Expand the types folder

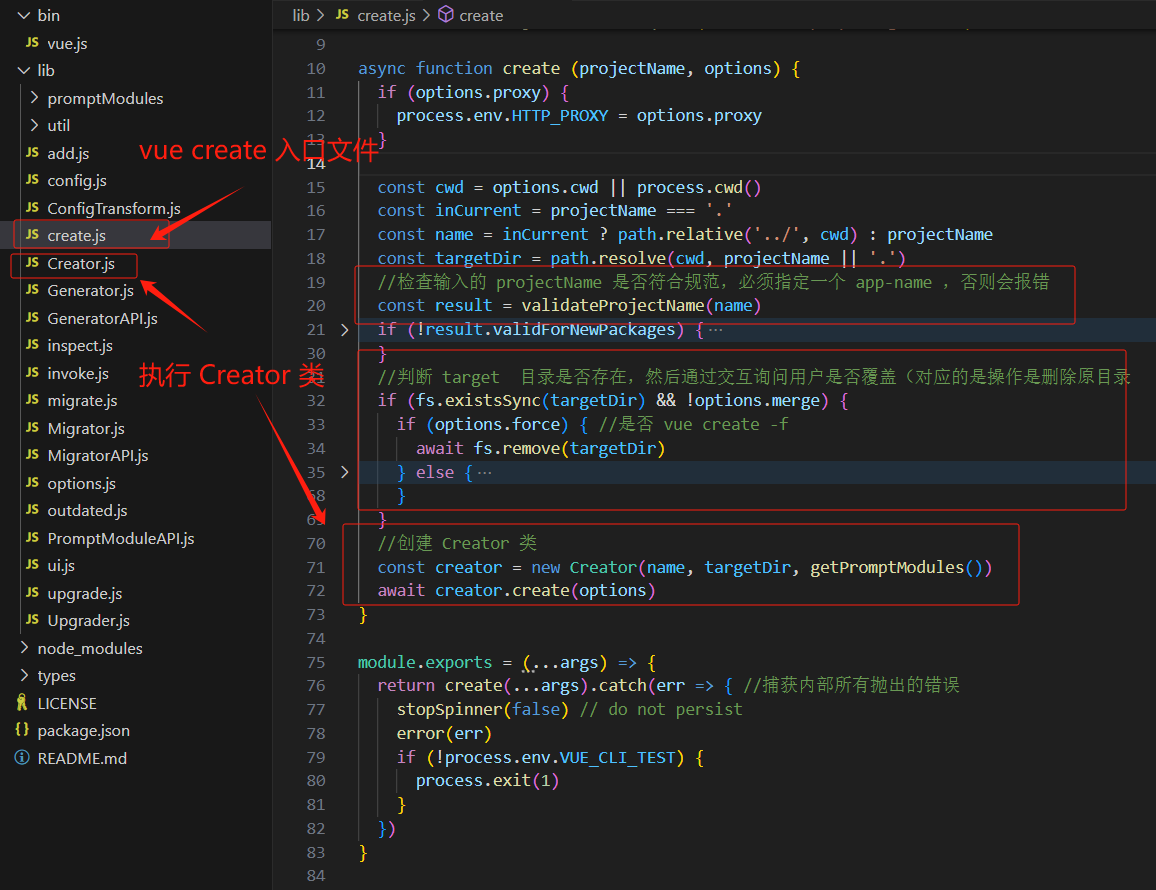24,675
